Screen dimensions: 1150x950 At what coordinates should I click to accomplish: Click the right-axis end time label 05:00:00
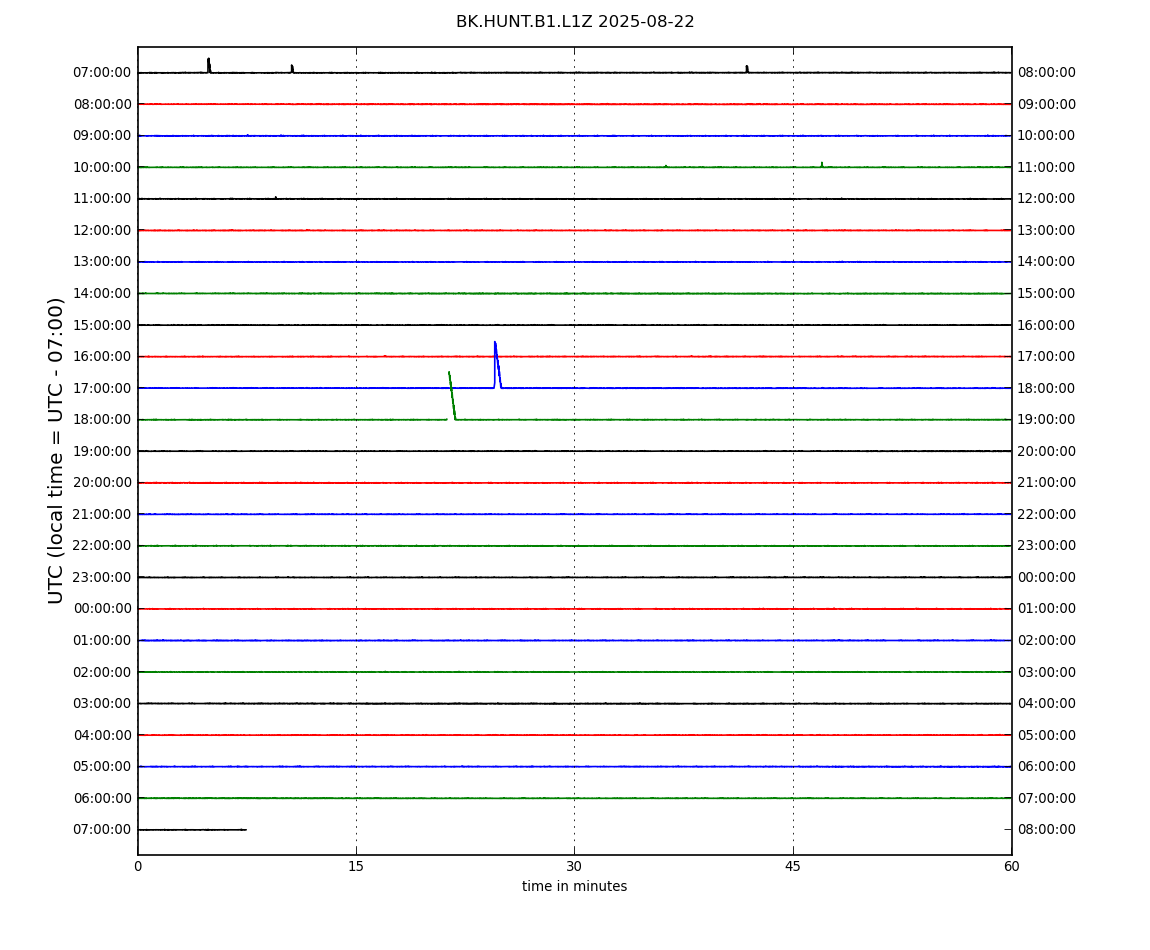(x=1047, y=735)
